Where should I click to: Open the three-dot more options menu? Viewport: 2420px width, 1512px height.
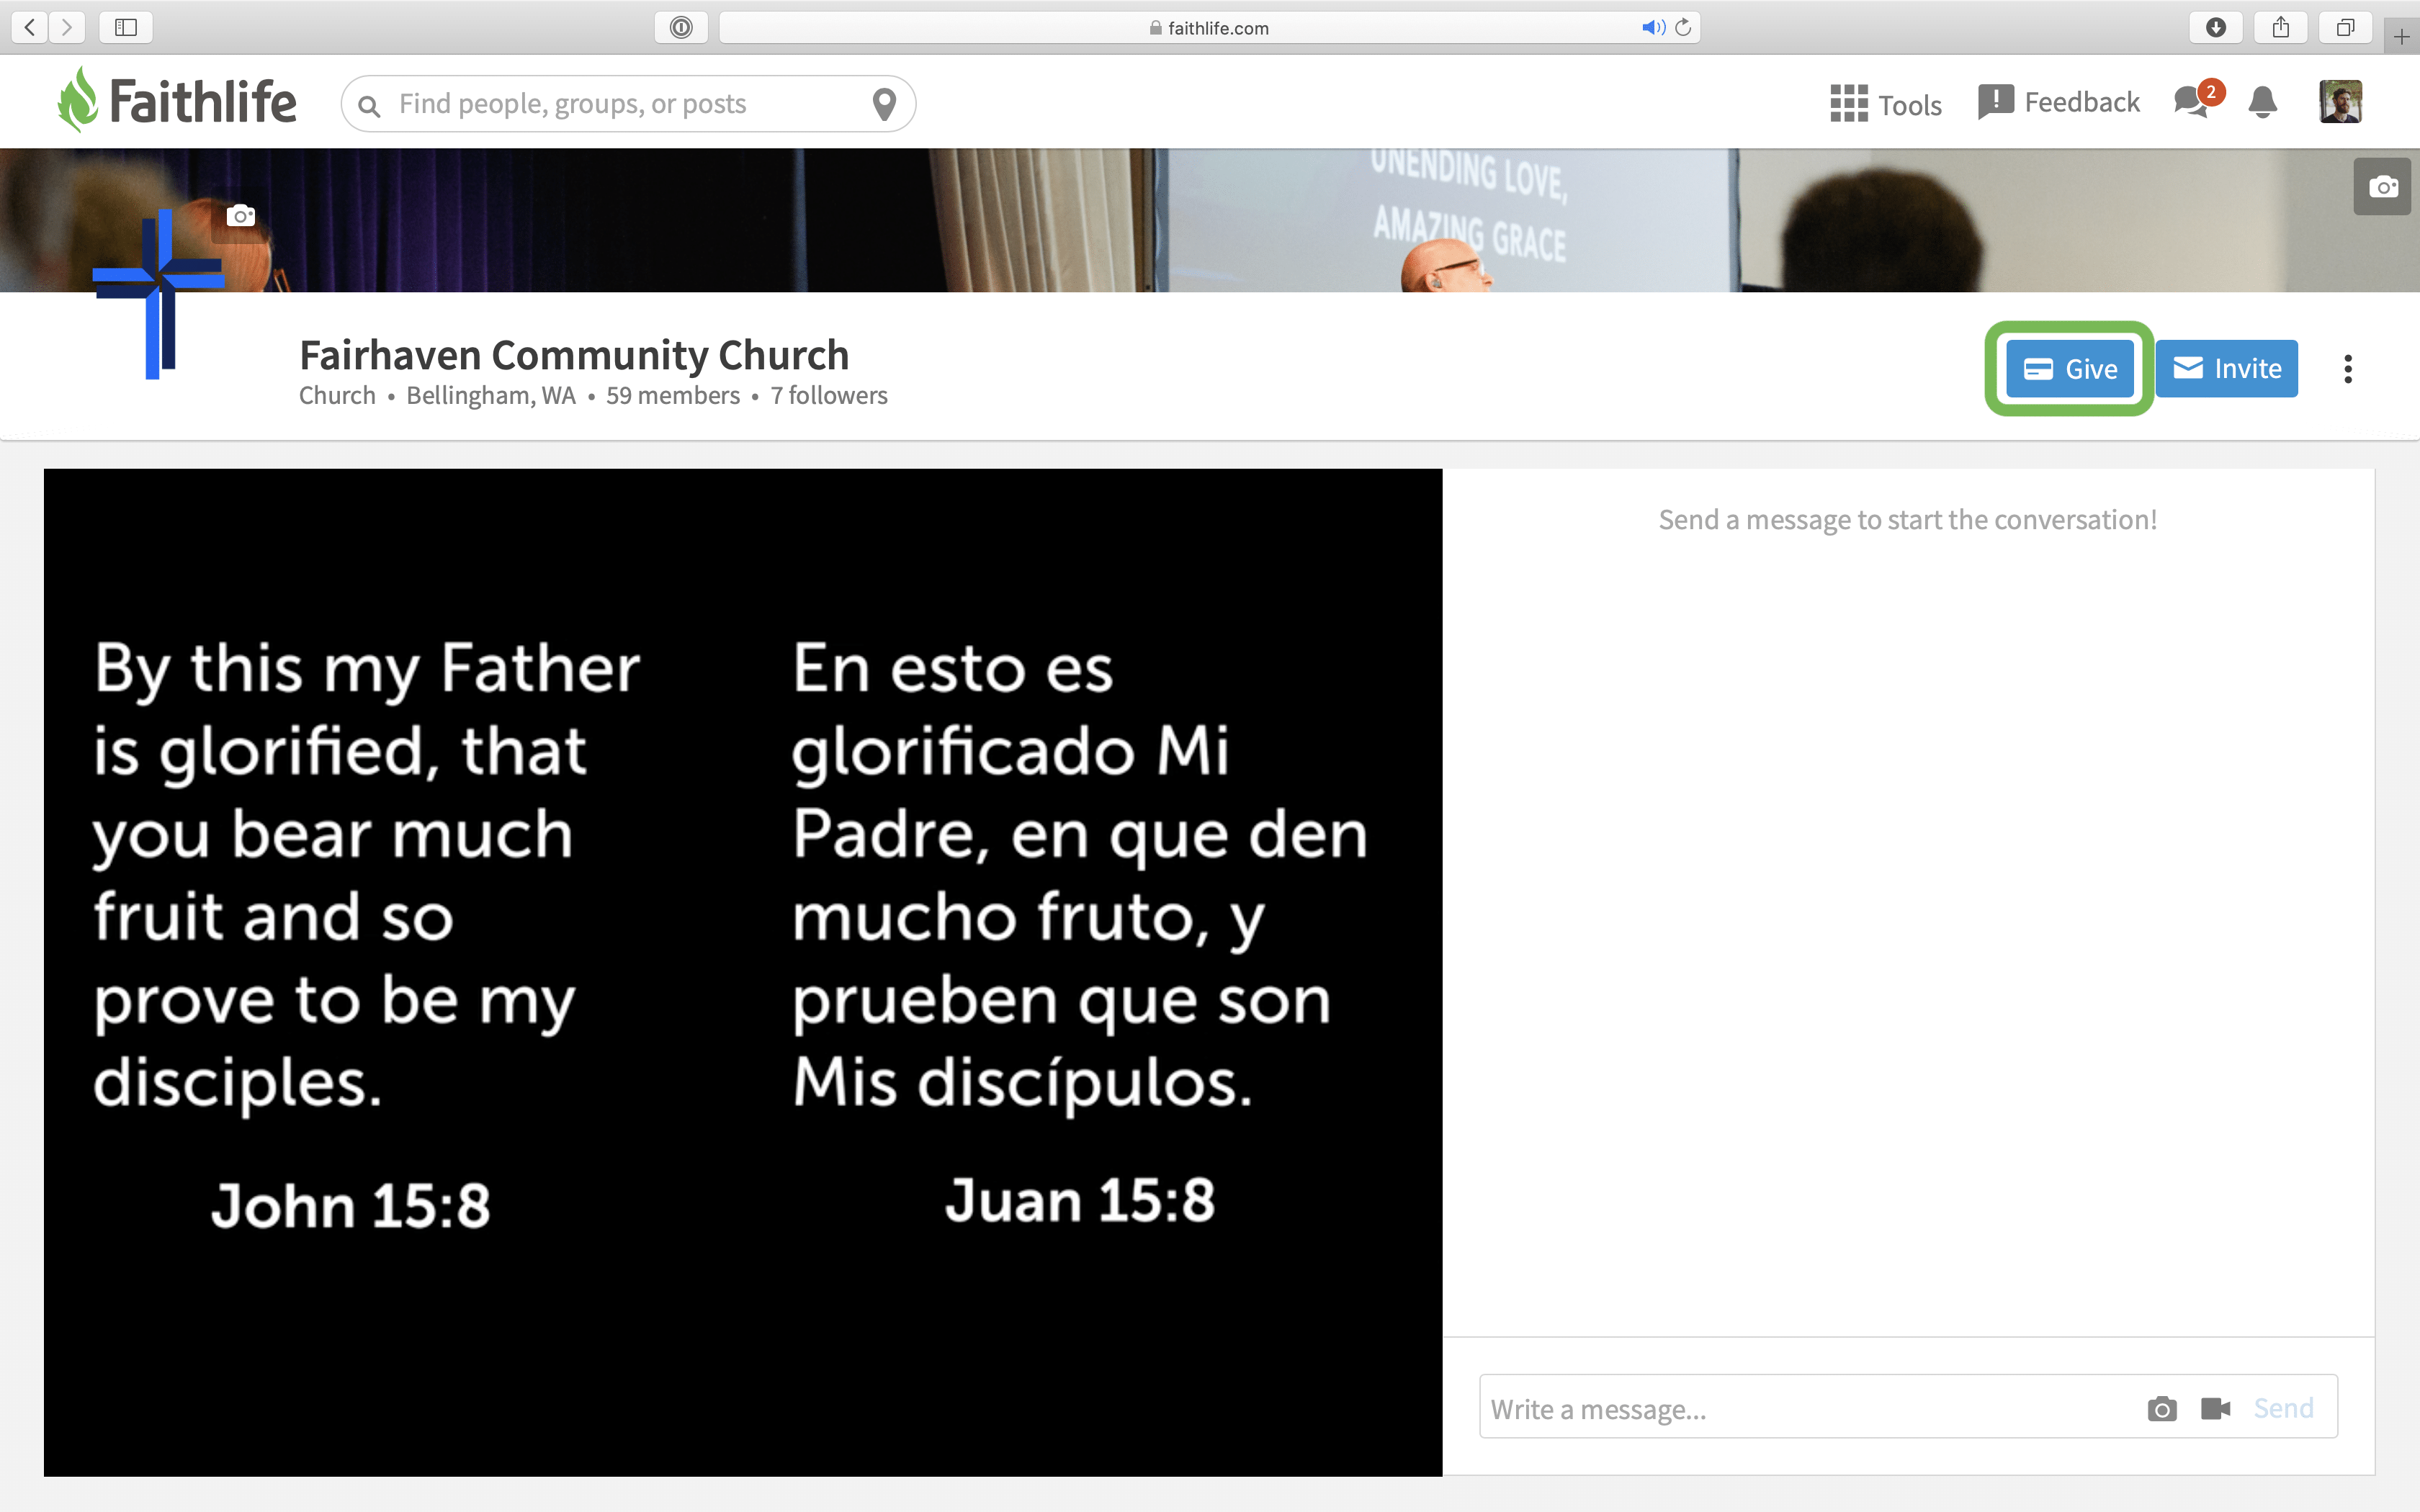(2348, 369)
